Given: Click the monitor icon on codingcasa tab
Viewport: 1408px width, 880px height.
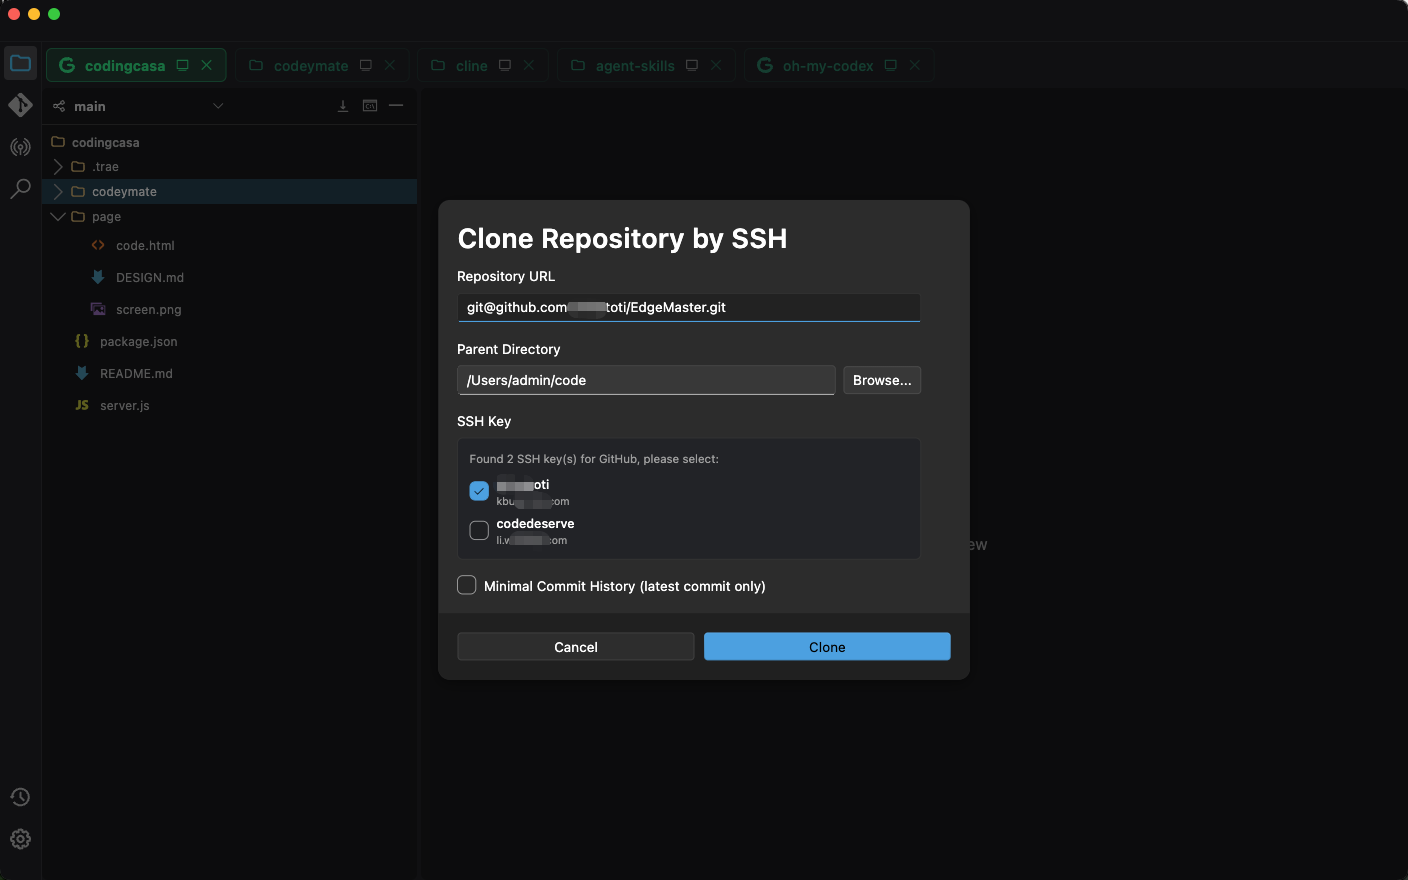Looking at the screenshot, I should coord(182,65).
